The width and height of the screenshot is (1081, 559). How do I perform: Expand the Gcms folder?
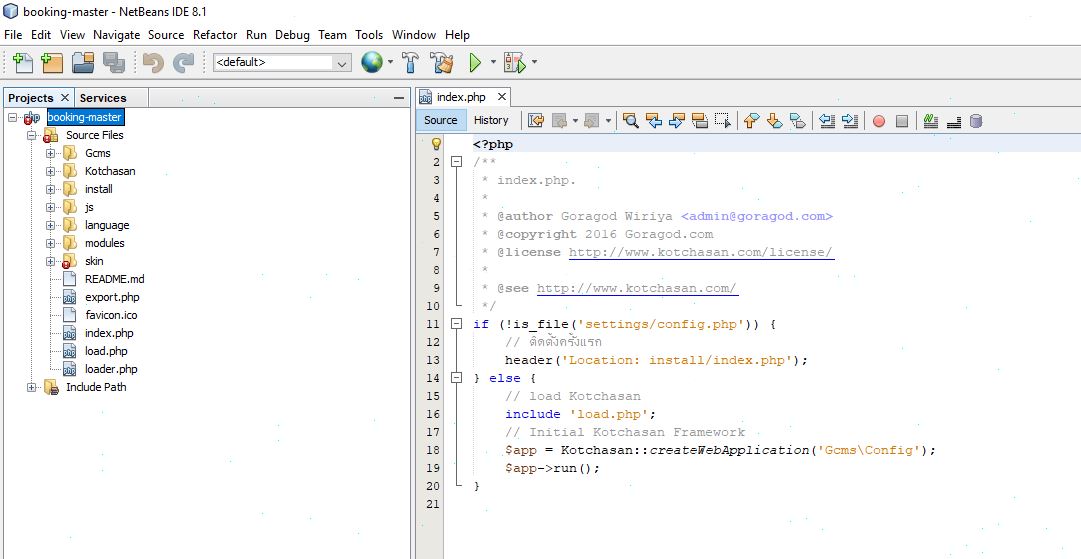[x=50, y=153]
